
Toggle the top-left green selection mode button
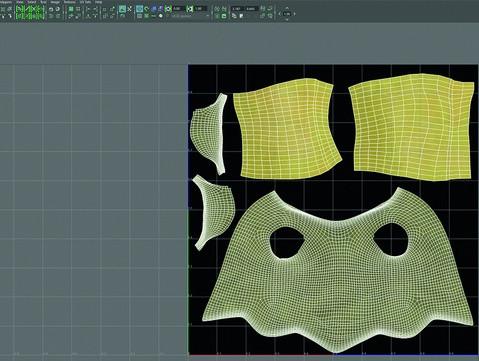click(19, 9)
